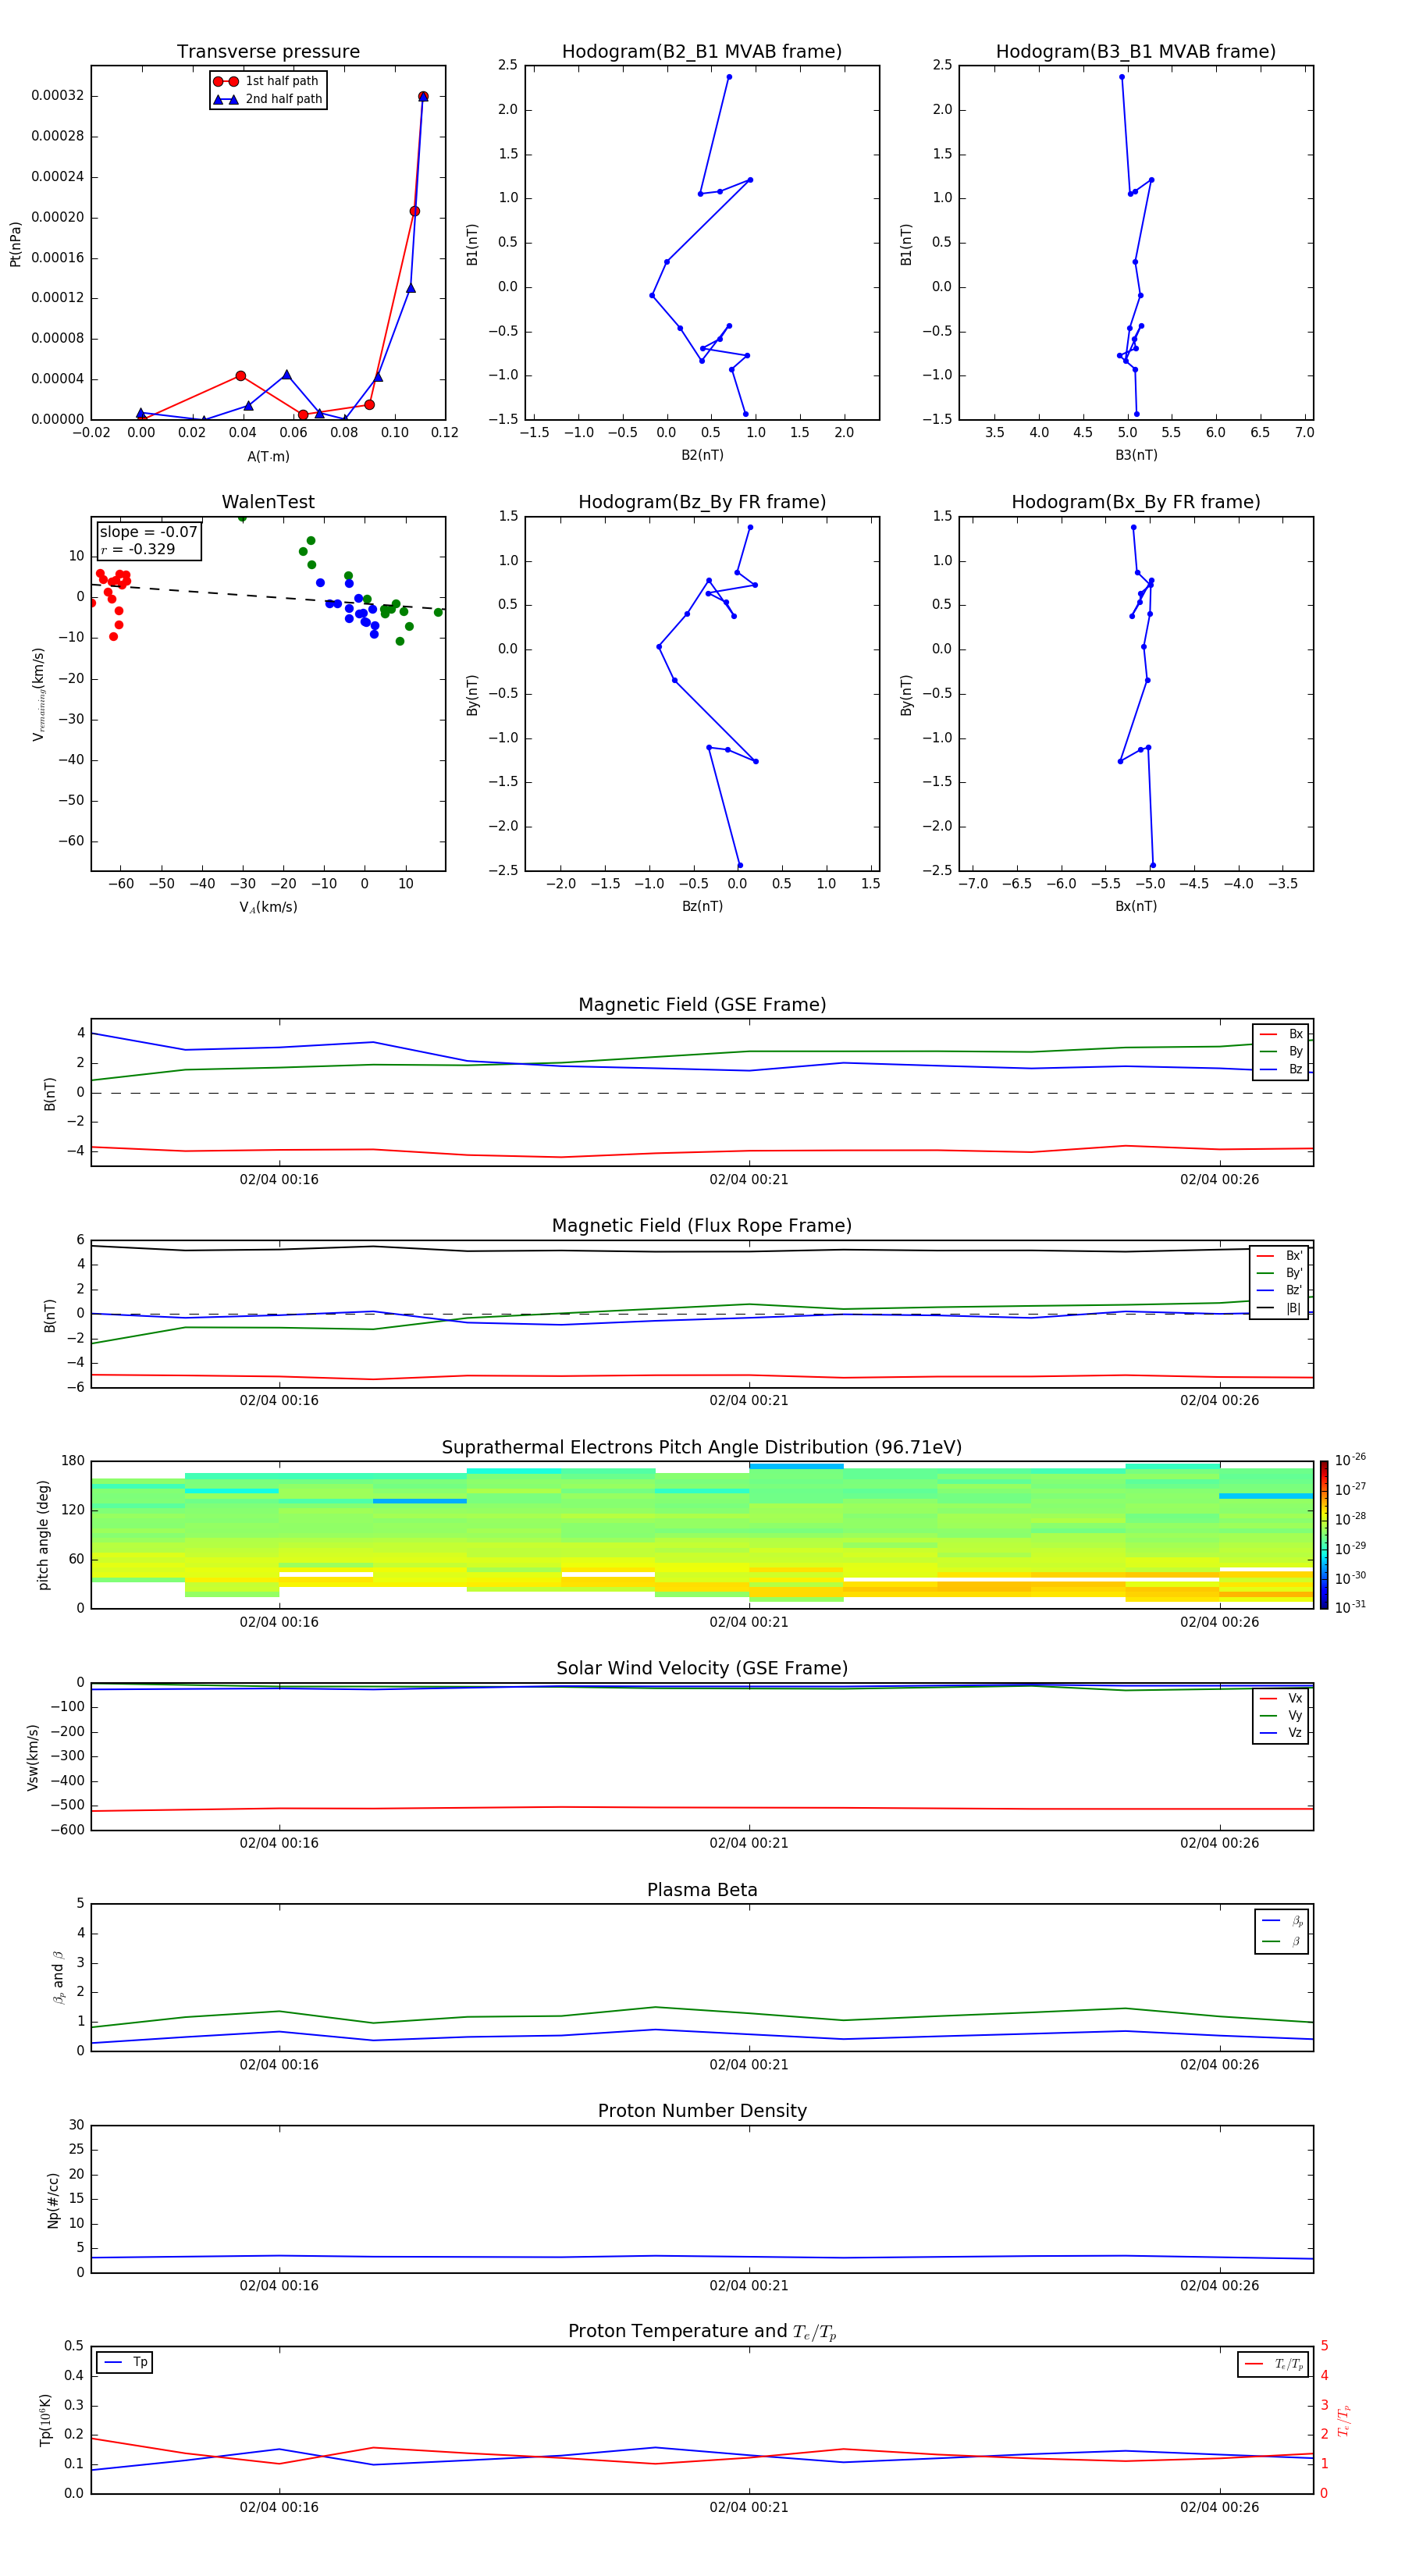Select the "Hodogram(B3_B1 MVAB frame)" title
Screen dimensions: 1405x2576
click(x=1136, y=51)
